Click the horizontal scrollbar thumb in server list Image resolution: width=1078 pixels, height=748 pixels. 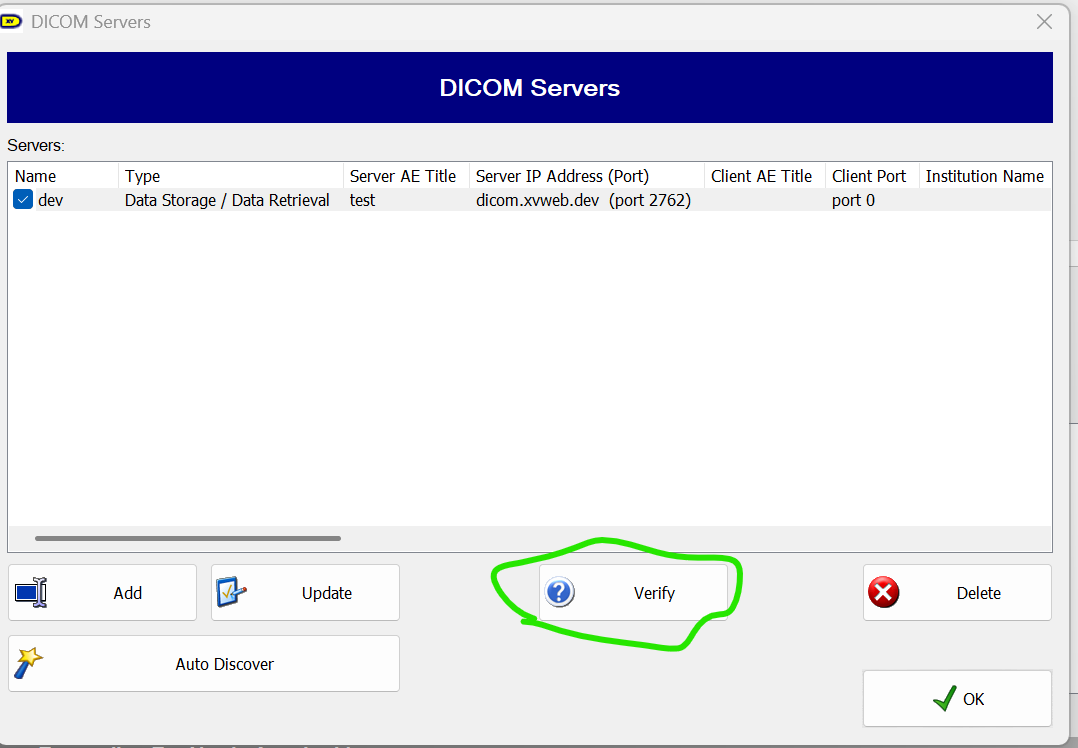(x=188, y=538)
